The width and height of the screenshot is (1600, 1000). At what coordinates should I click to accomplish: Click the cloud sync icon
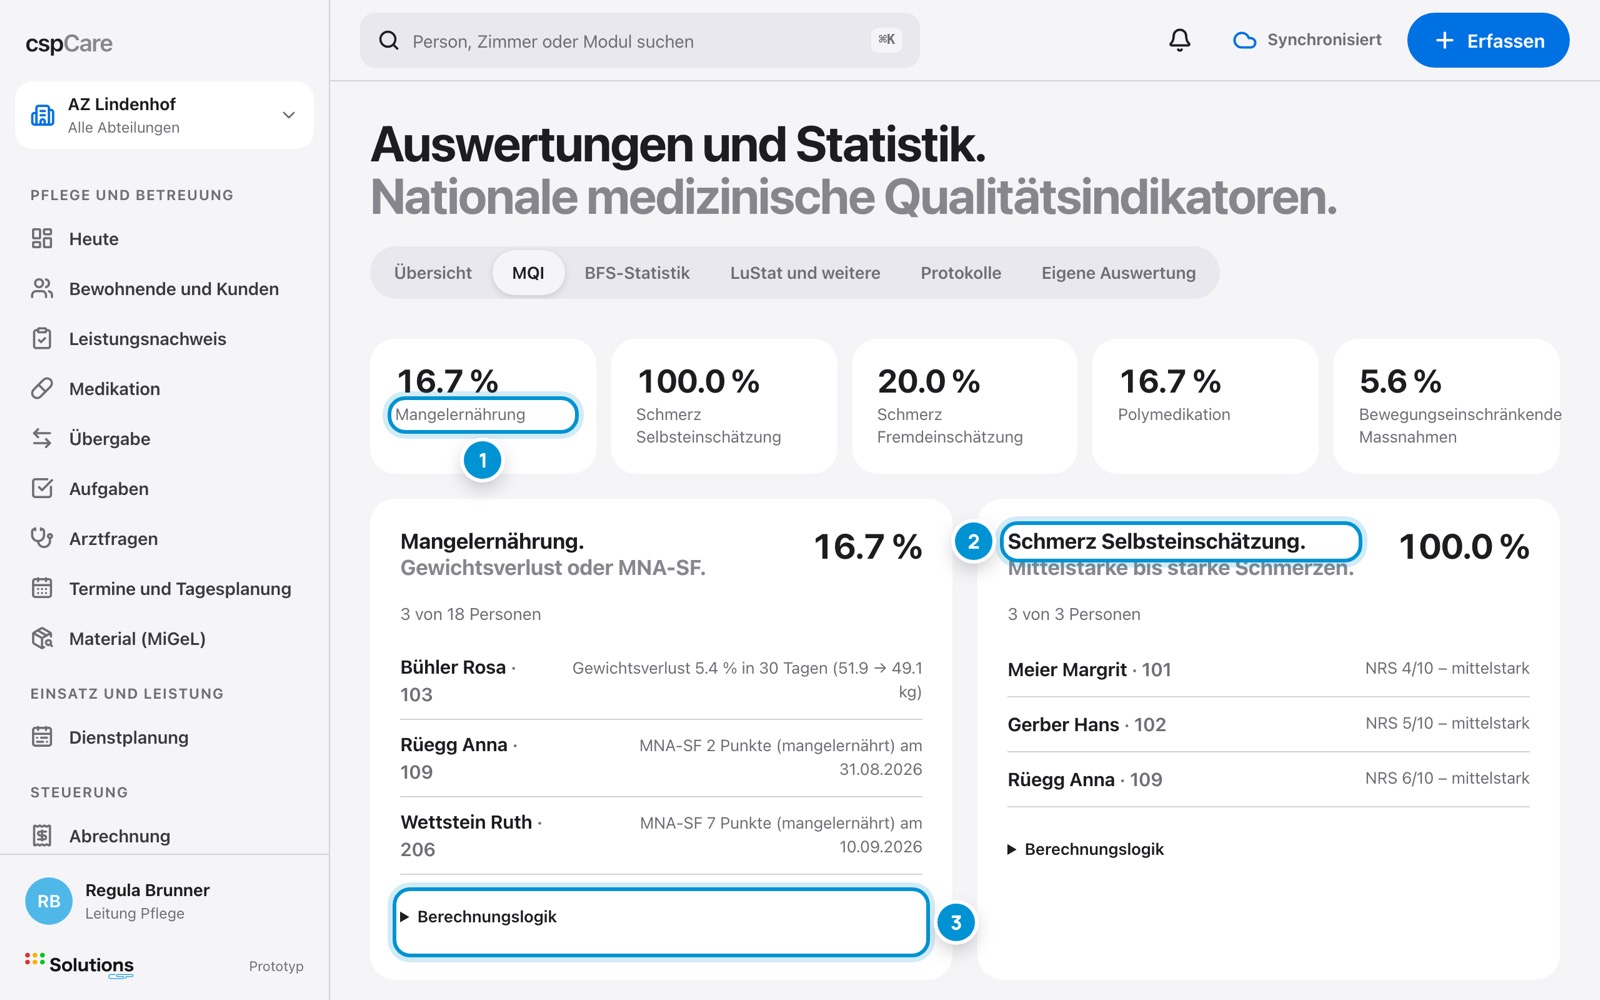(x=1244, y=40)
